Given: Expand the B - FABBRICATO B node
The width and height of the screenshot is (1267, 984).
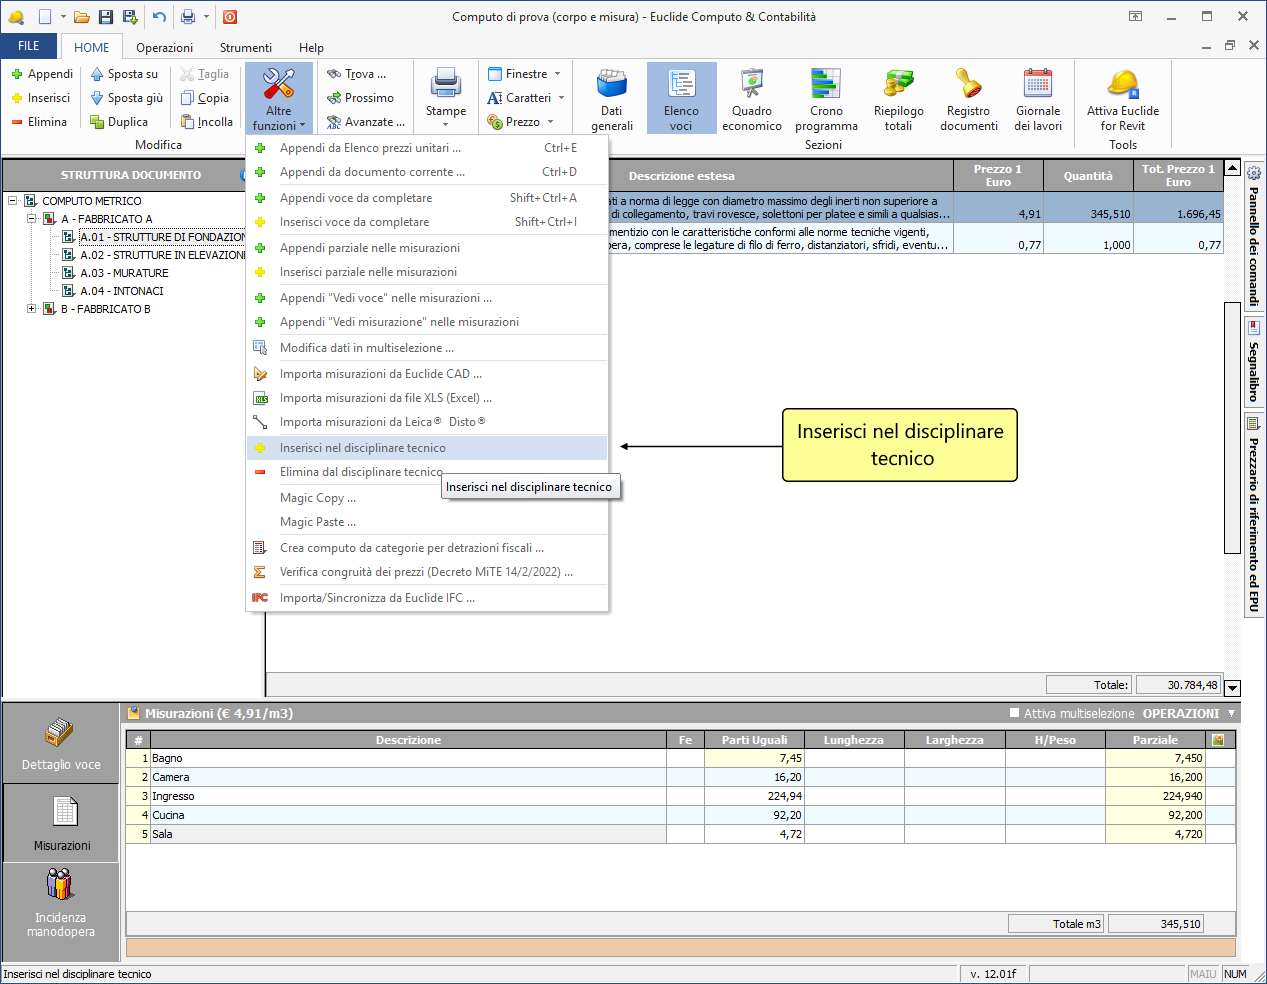Looking at the screenshot, I should click(x=32, y=309).
